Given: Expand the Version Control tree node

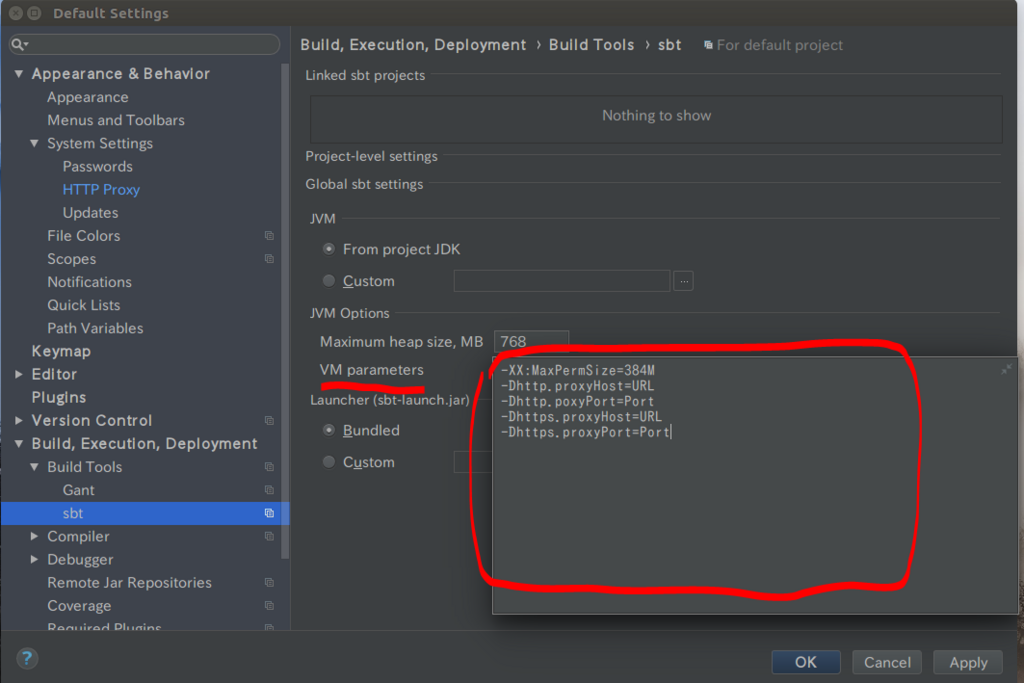Looking at the screenshot, I should (x=19, y=421).
